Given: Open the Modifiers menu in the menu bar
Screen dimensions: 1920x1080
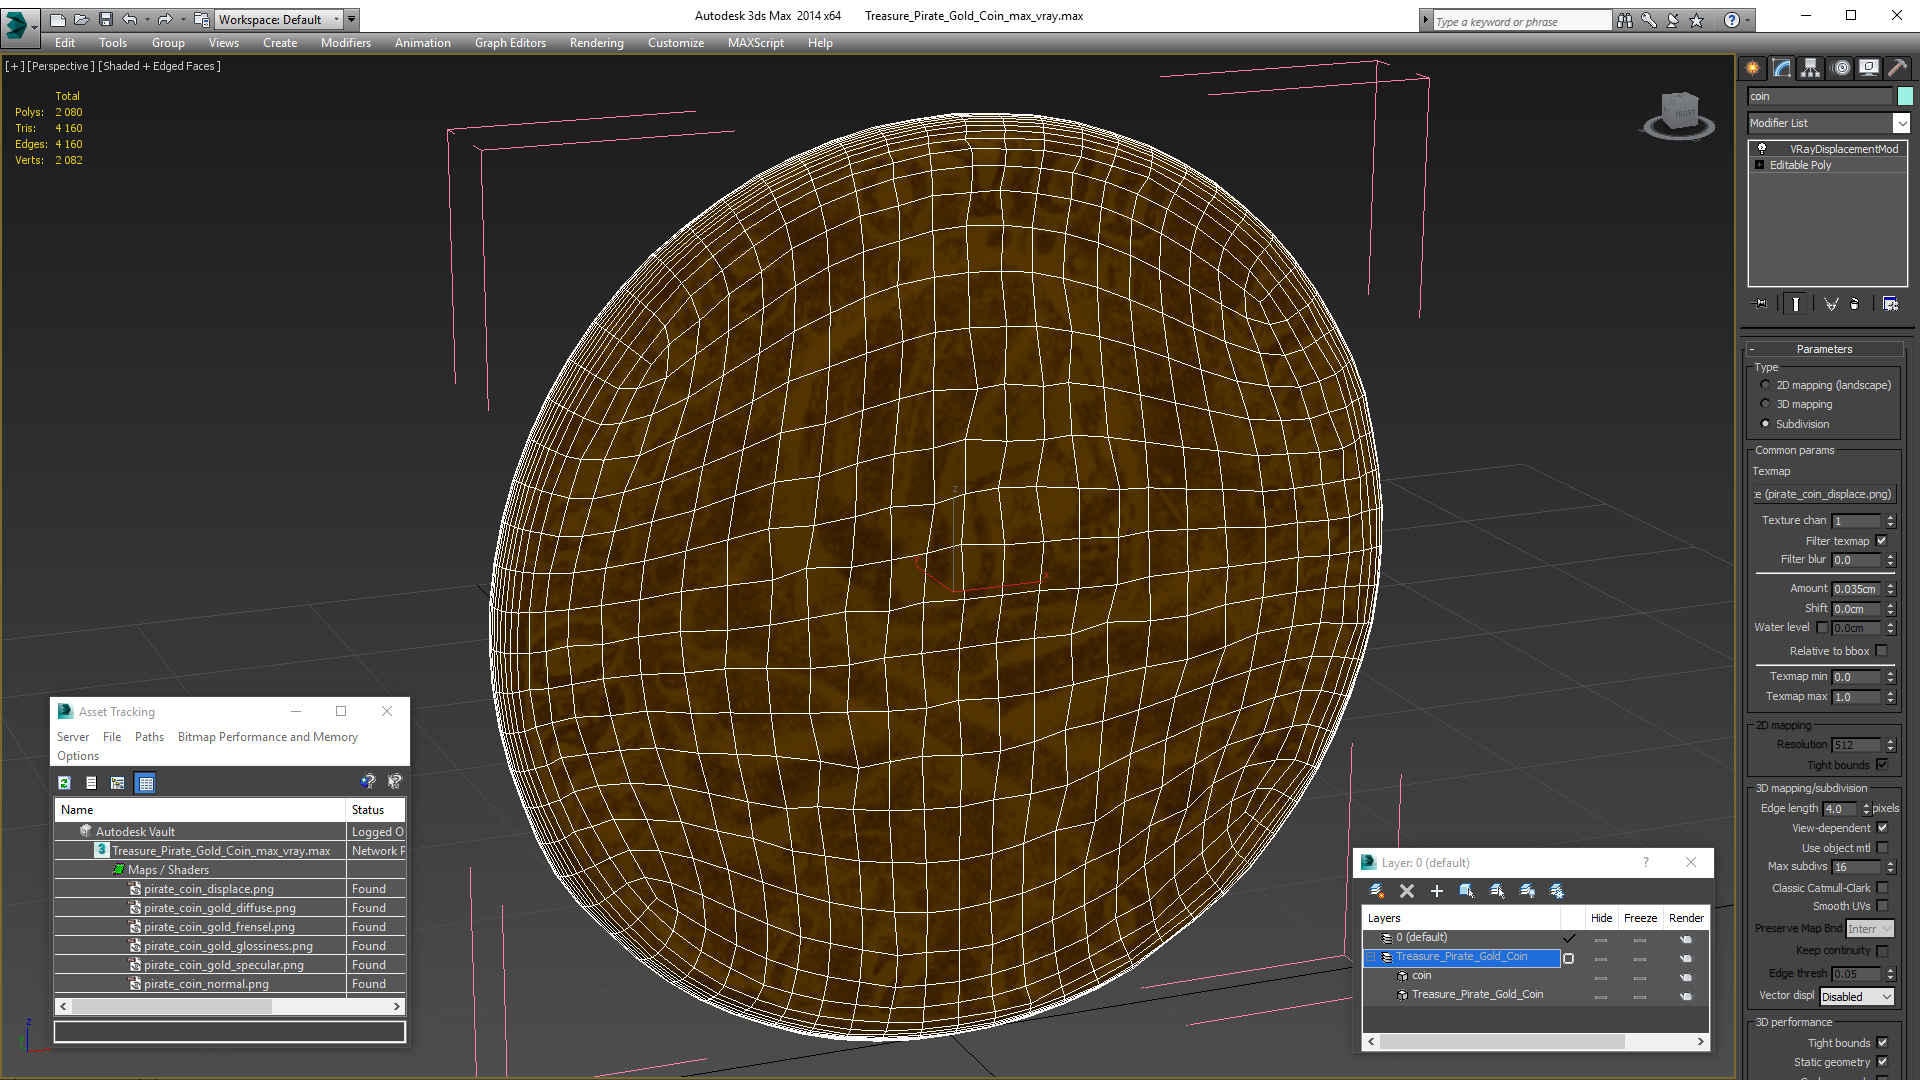Looking at the screenshot, I should click(343, 42).
